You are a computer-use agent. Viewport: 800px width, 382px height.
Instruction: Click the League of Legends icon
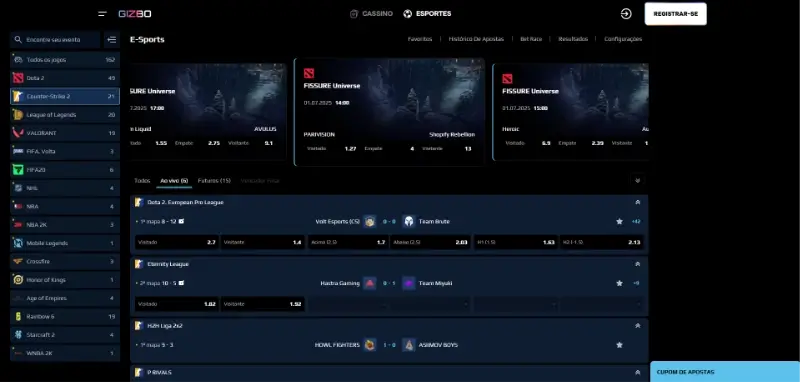pyautogui.click(x=18, y=115)
